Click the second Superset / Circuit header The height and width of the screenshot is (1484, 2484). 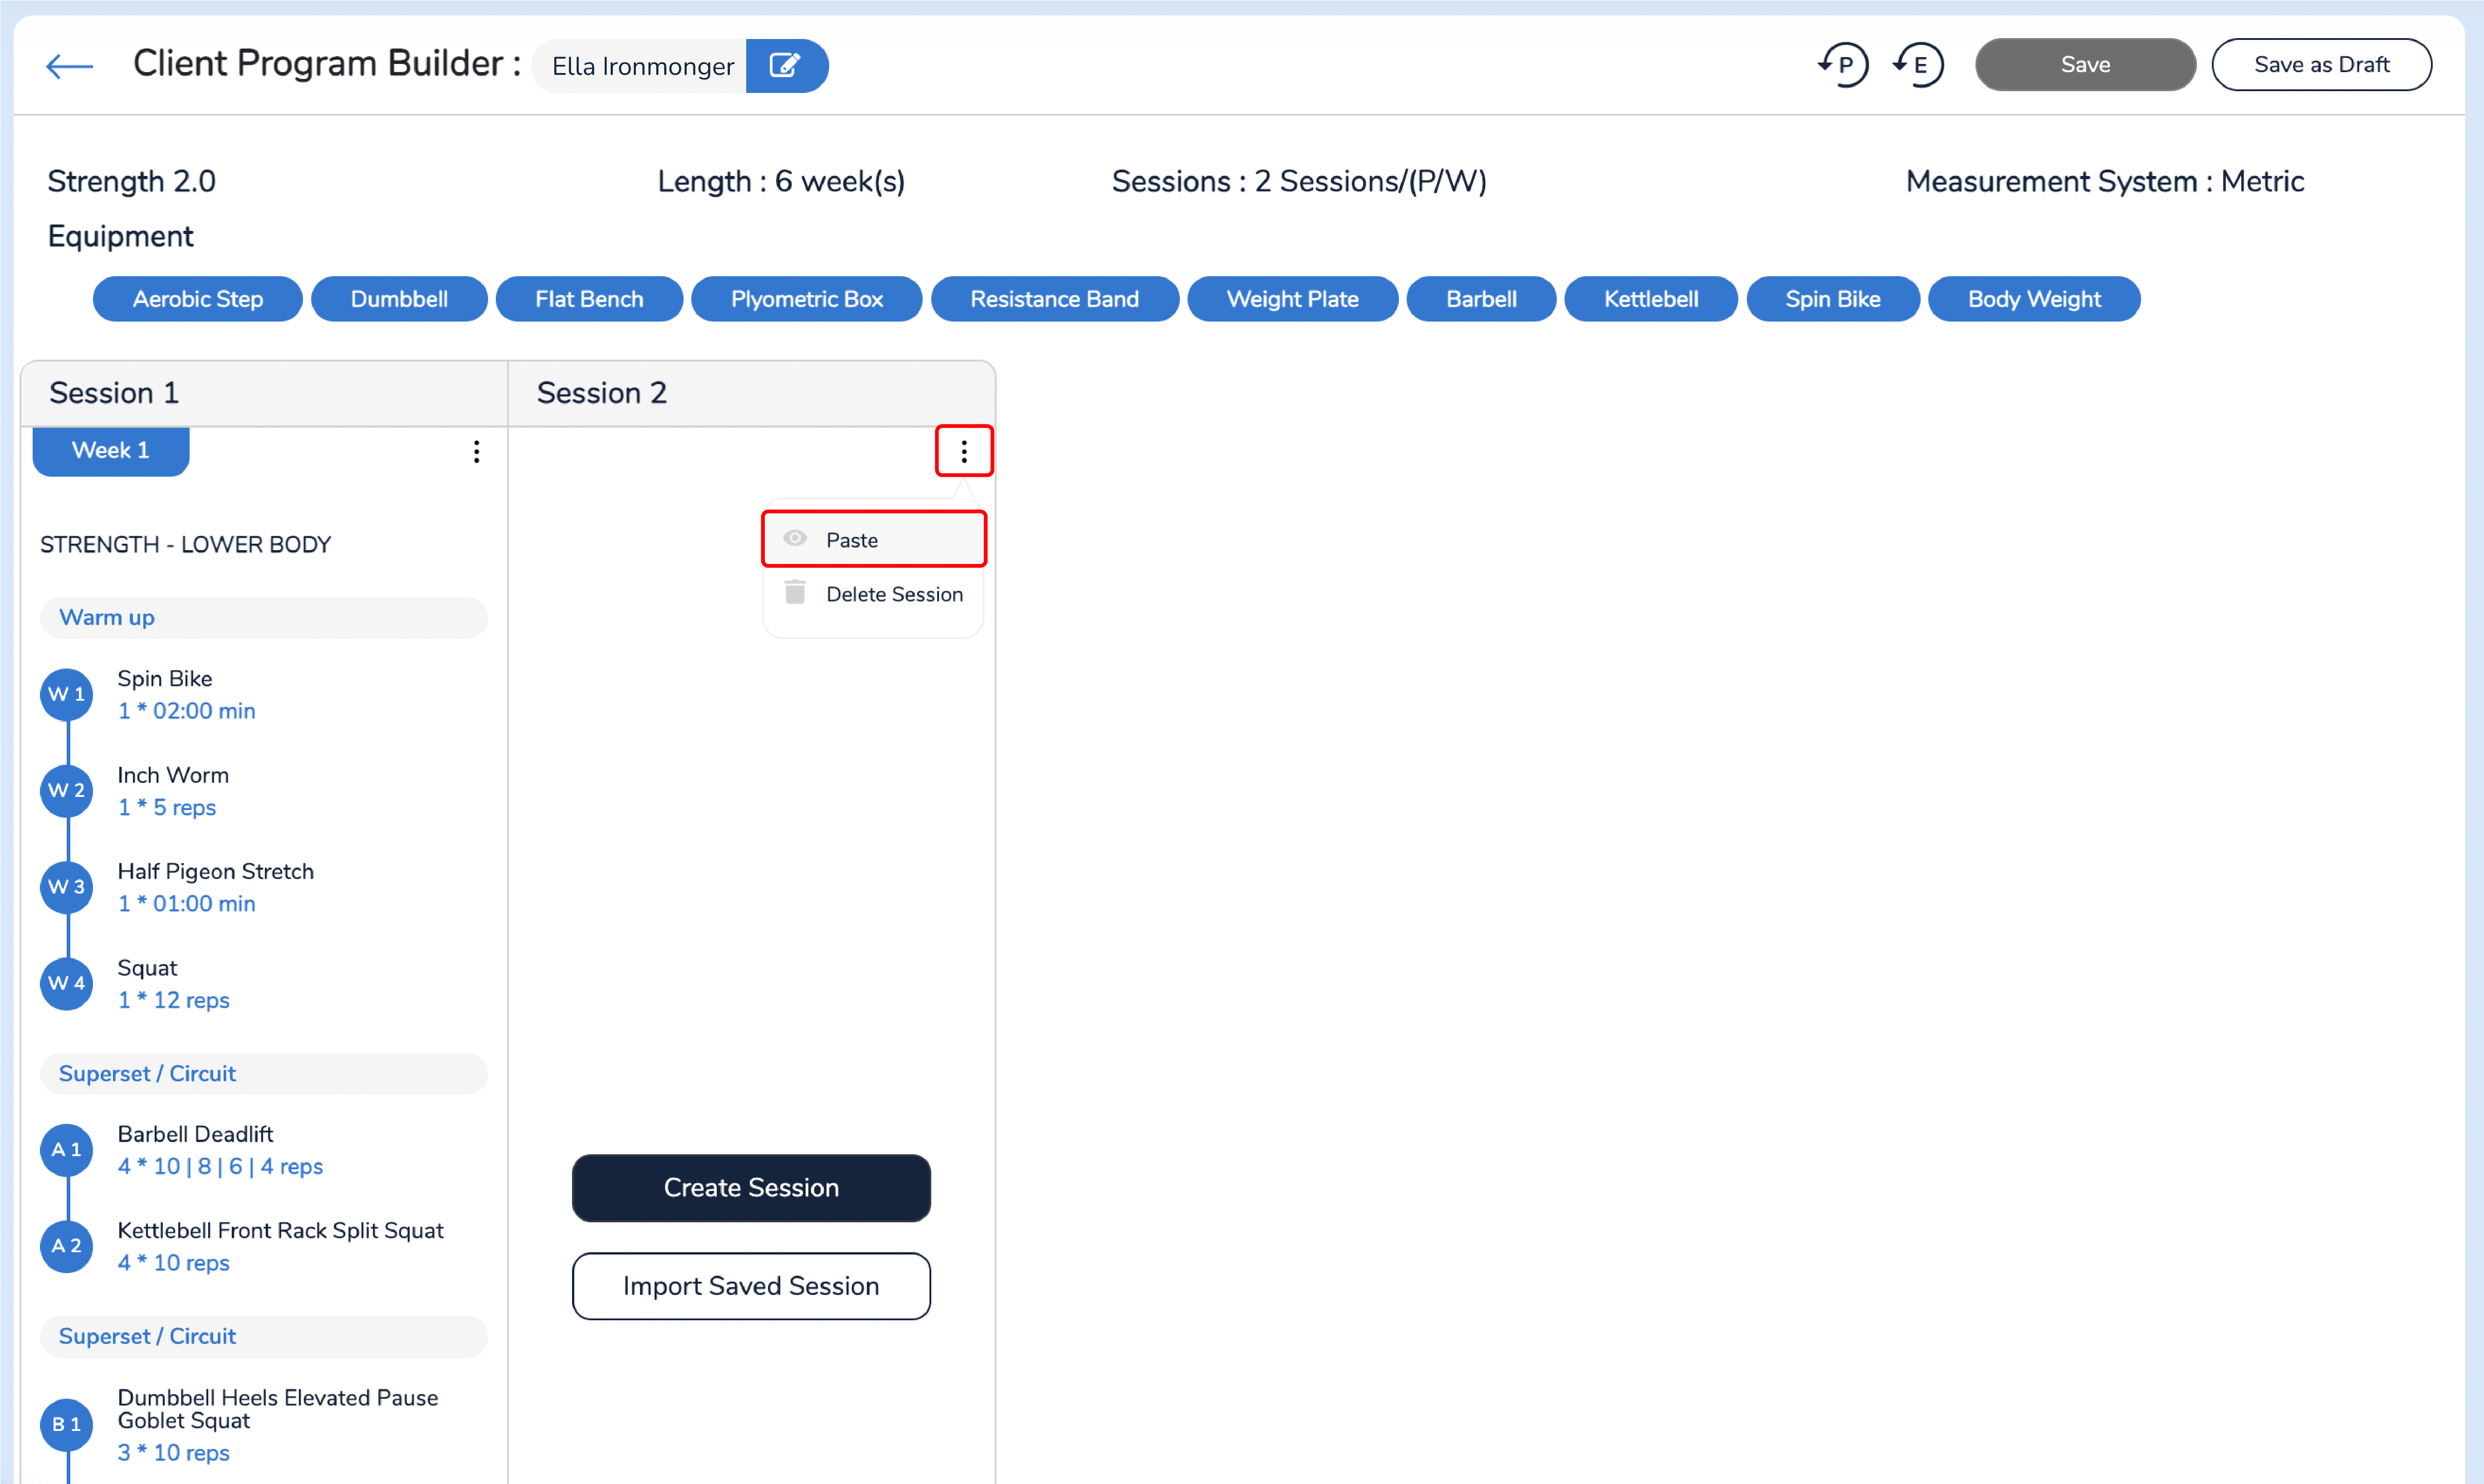264,1337
